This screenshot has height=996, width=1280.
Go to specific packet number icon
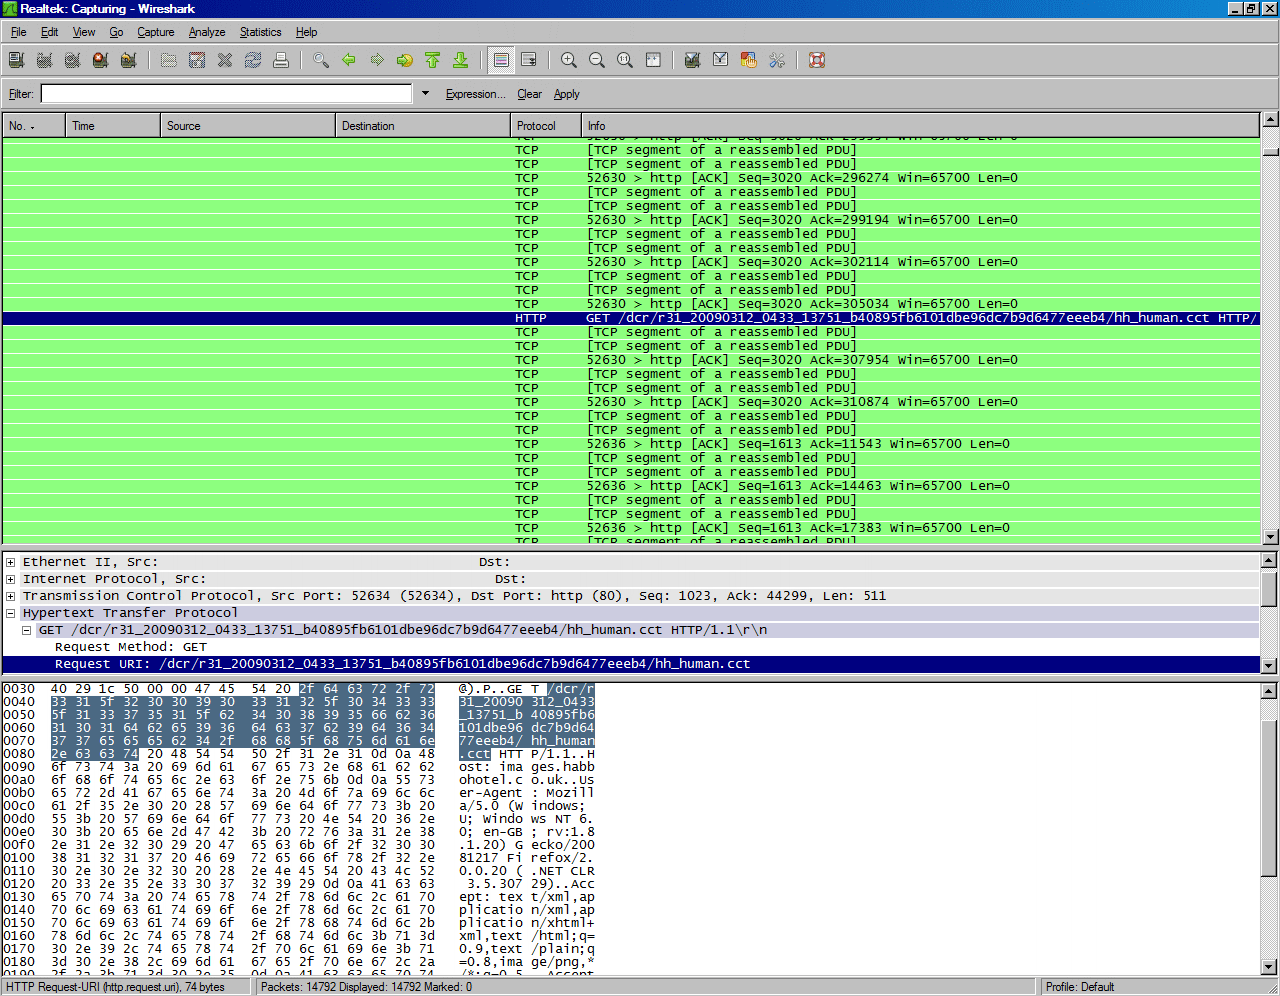click(405, 60)
